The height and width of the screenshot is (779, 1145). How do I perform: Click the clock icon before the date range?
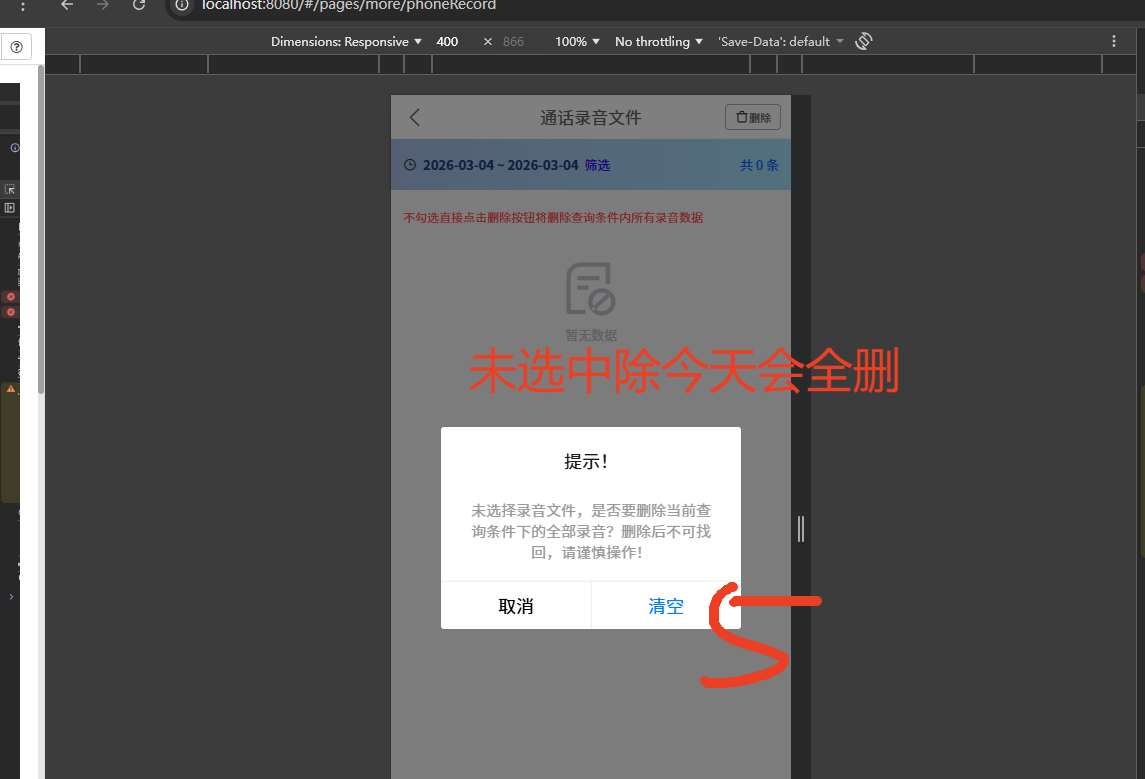(x=410, y=165)
